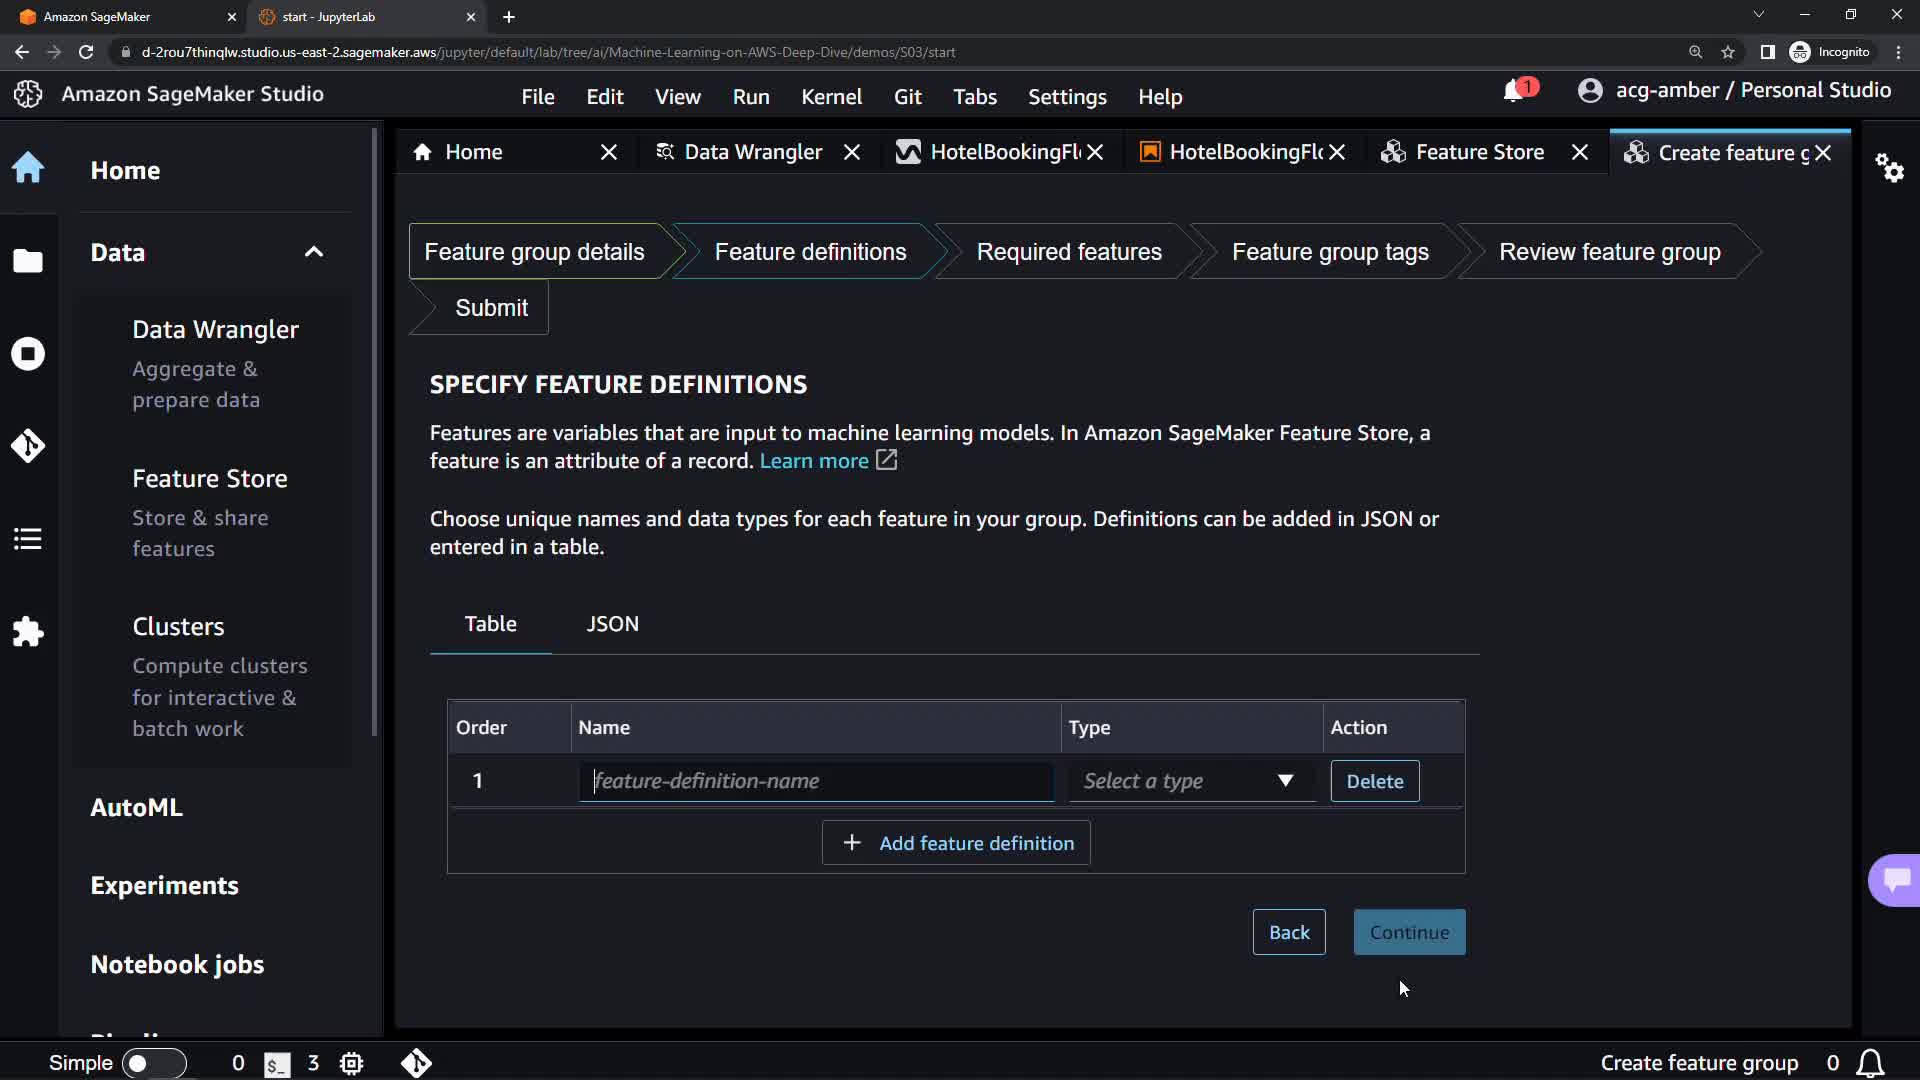Delete feature definition row 1

[1374, 781]
